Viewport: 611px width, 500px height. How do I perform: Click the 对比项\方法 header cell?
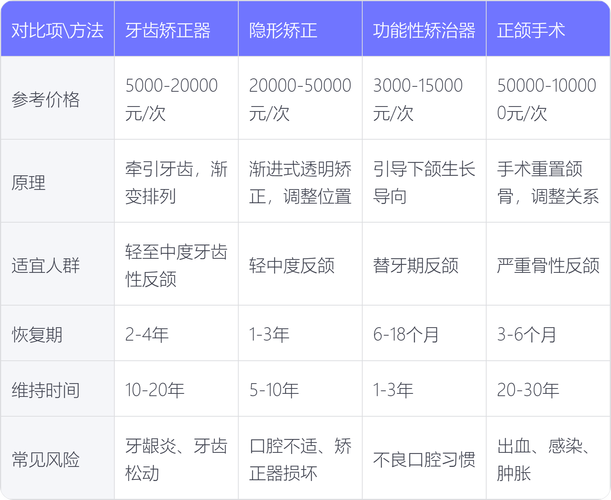click(x=57, y=30)
